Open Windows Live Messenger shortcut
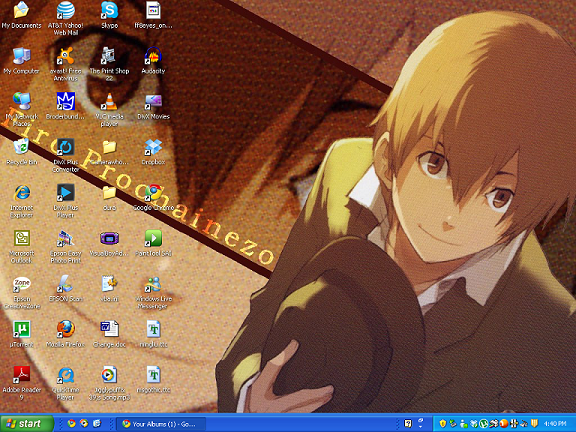This screenshot has height=432, width=576. pos(153,284)
